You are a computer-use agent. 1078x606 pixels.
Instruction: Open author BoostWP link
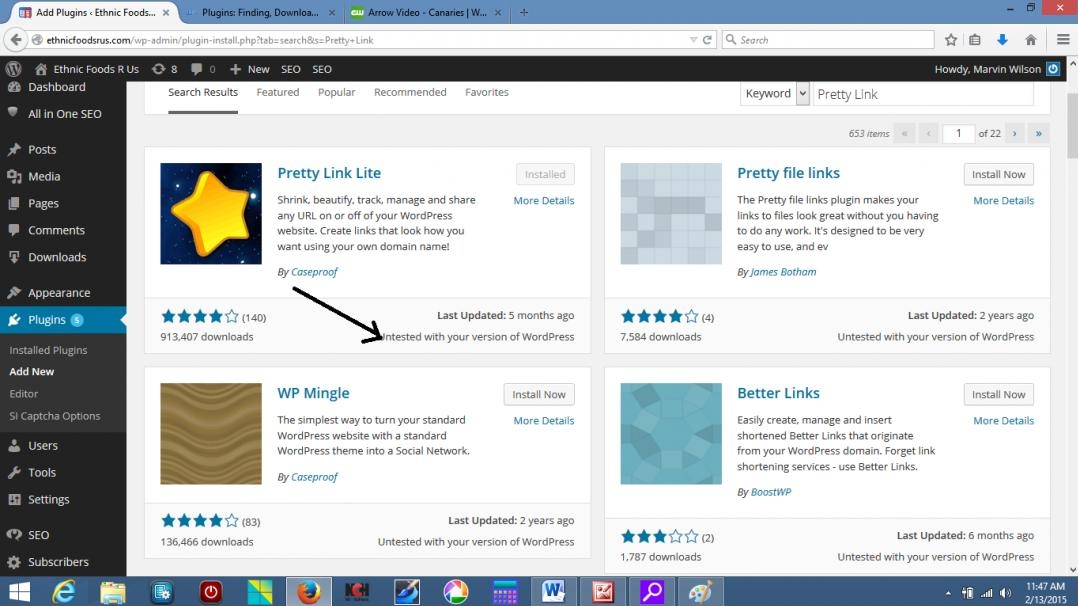tap(771, 492)
